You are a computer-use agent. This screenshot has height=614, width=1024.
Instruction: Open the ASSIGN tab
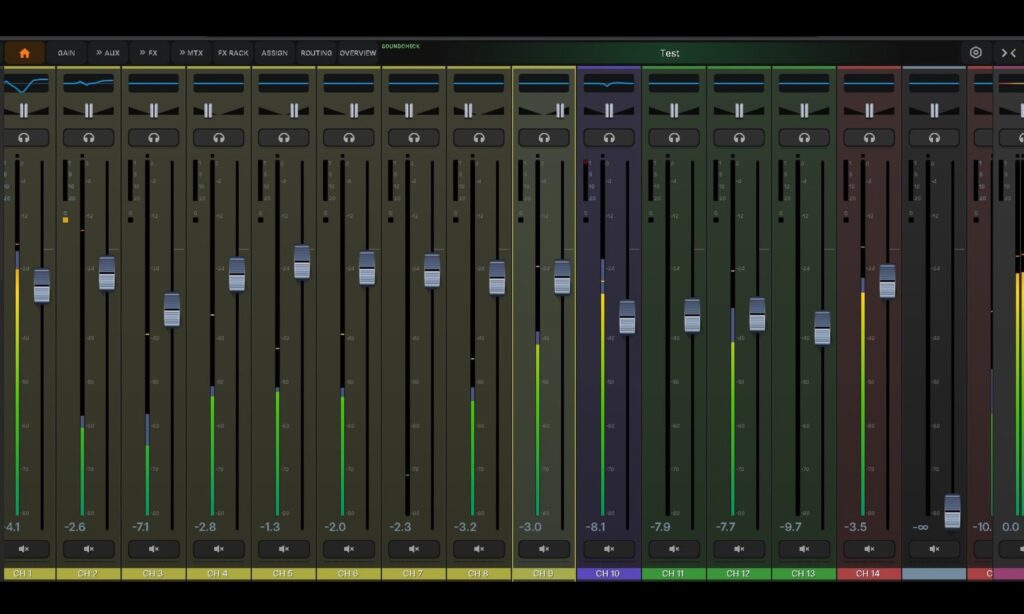274,53
